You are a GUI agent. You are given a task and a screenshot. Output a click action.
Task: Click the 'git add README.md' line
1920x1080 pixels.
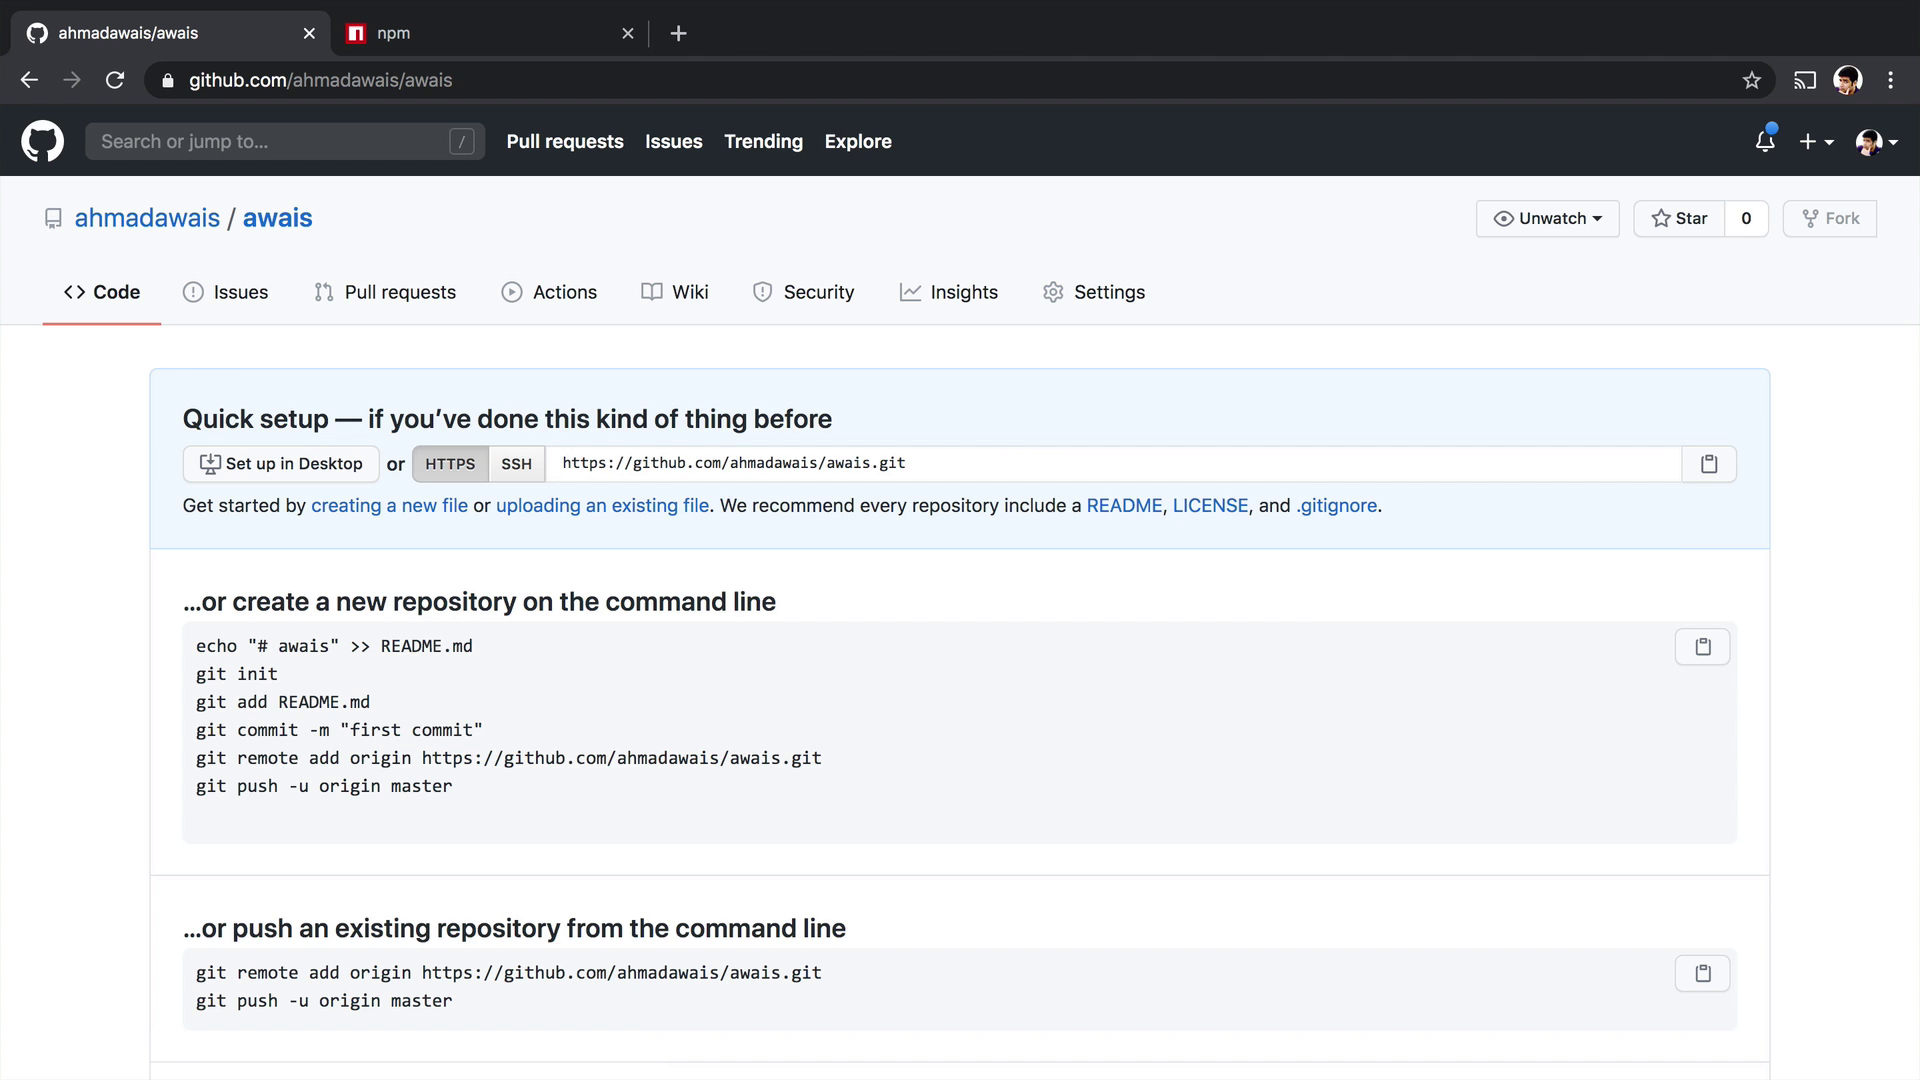point(283,702)
